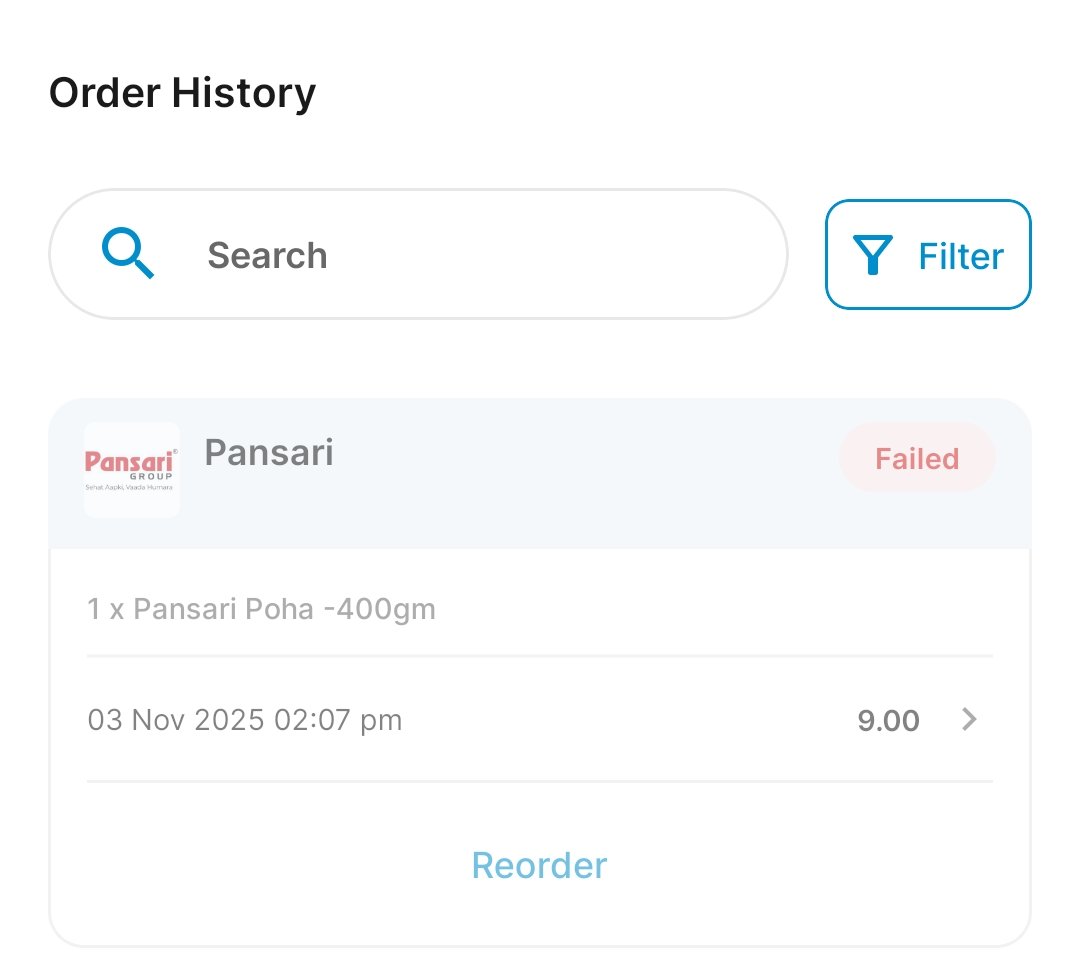Click the funnel icon on Filter
Image resolution: width=1080 pixels, height=963 pixels.
pos(873,256)
